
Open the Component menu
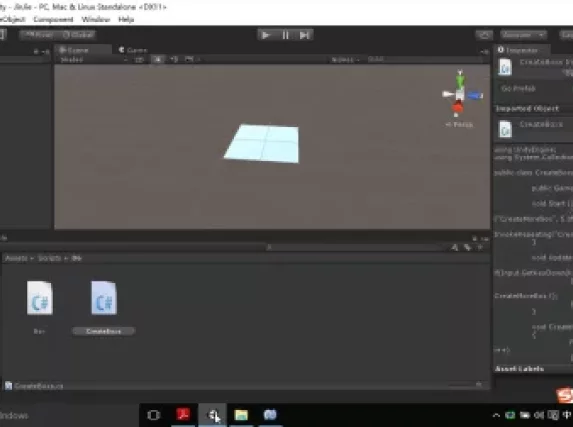53,19
